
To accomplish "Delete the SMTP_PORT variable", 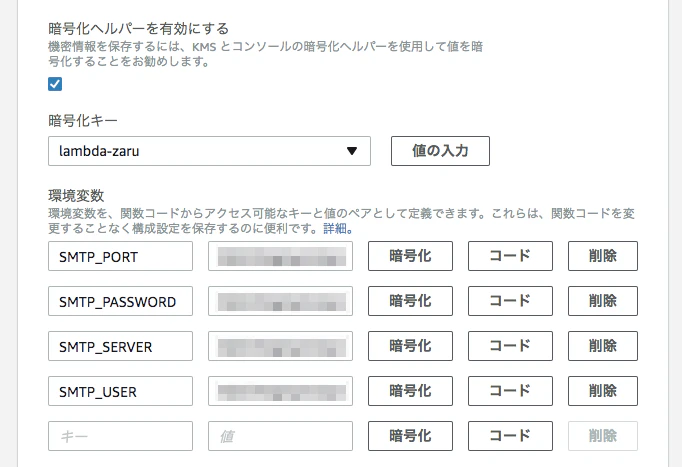I will [x=603, y=256].
